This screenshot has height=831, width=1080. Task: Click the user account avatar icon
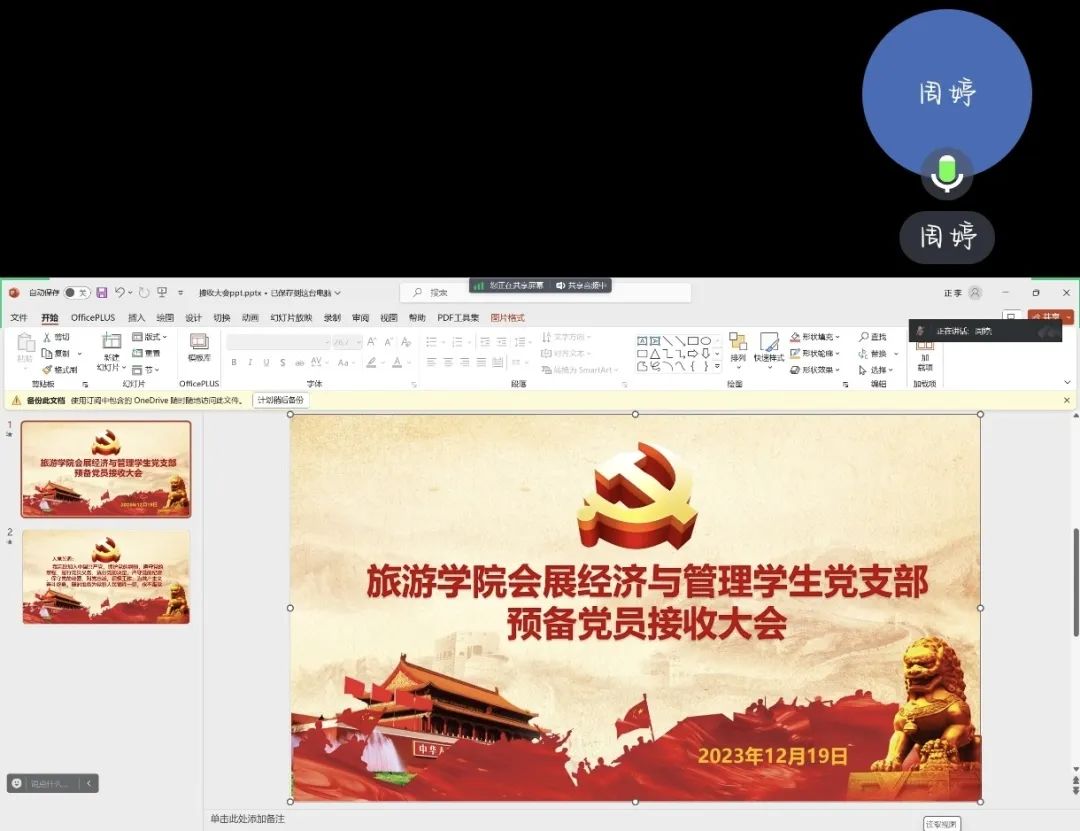click(975, 293)
